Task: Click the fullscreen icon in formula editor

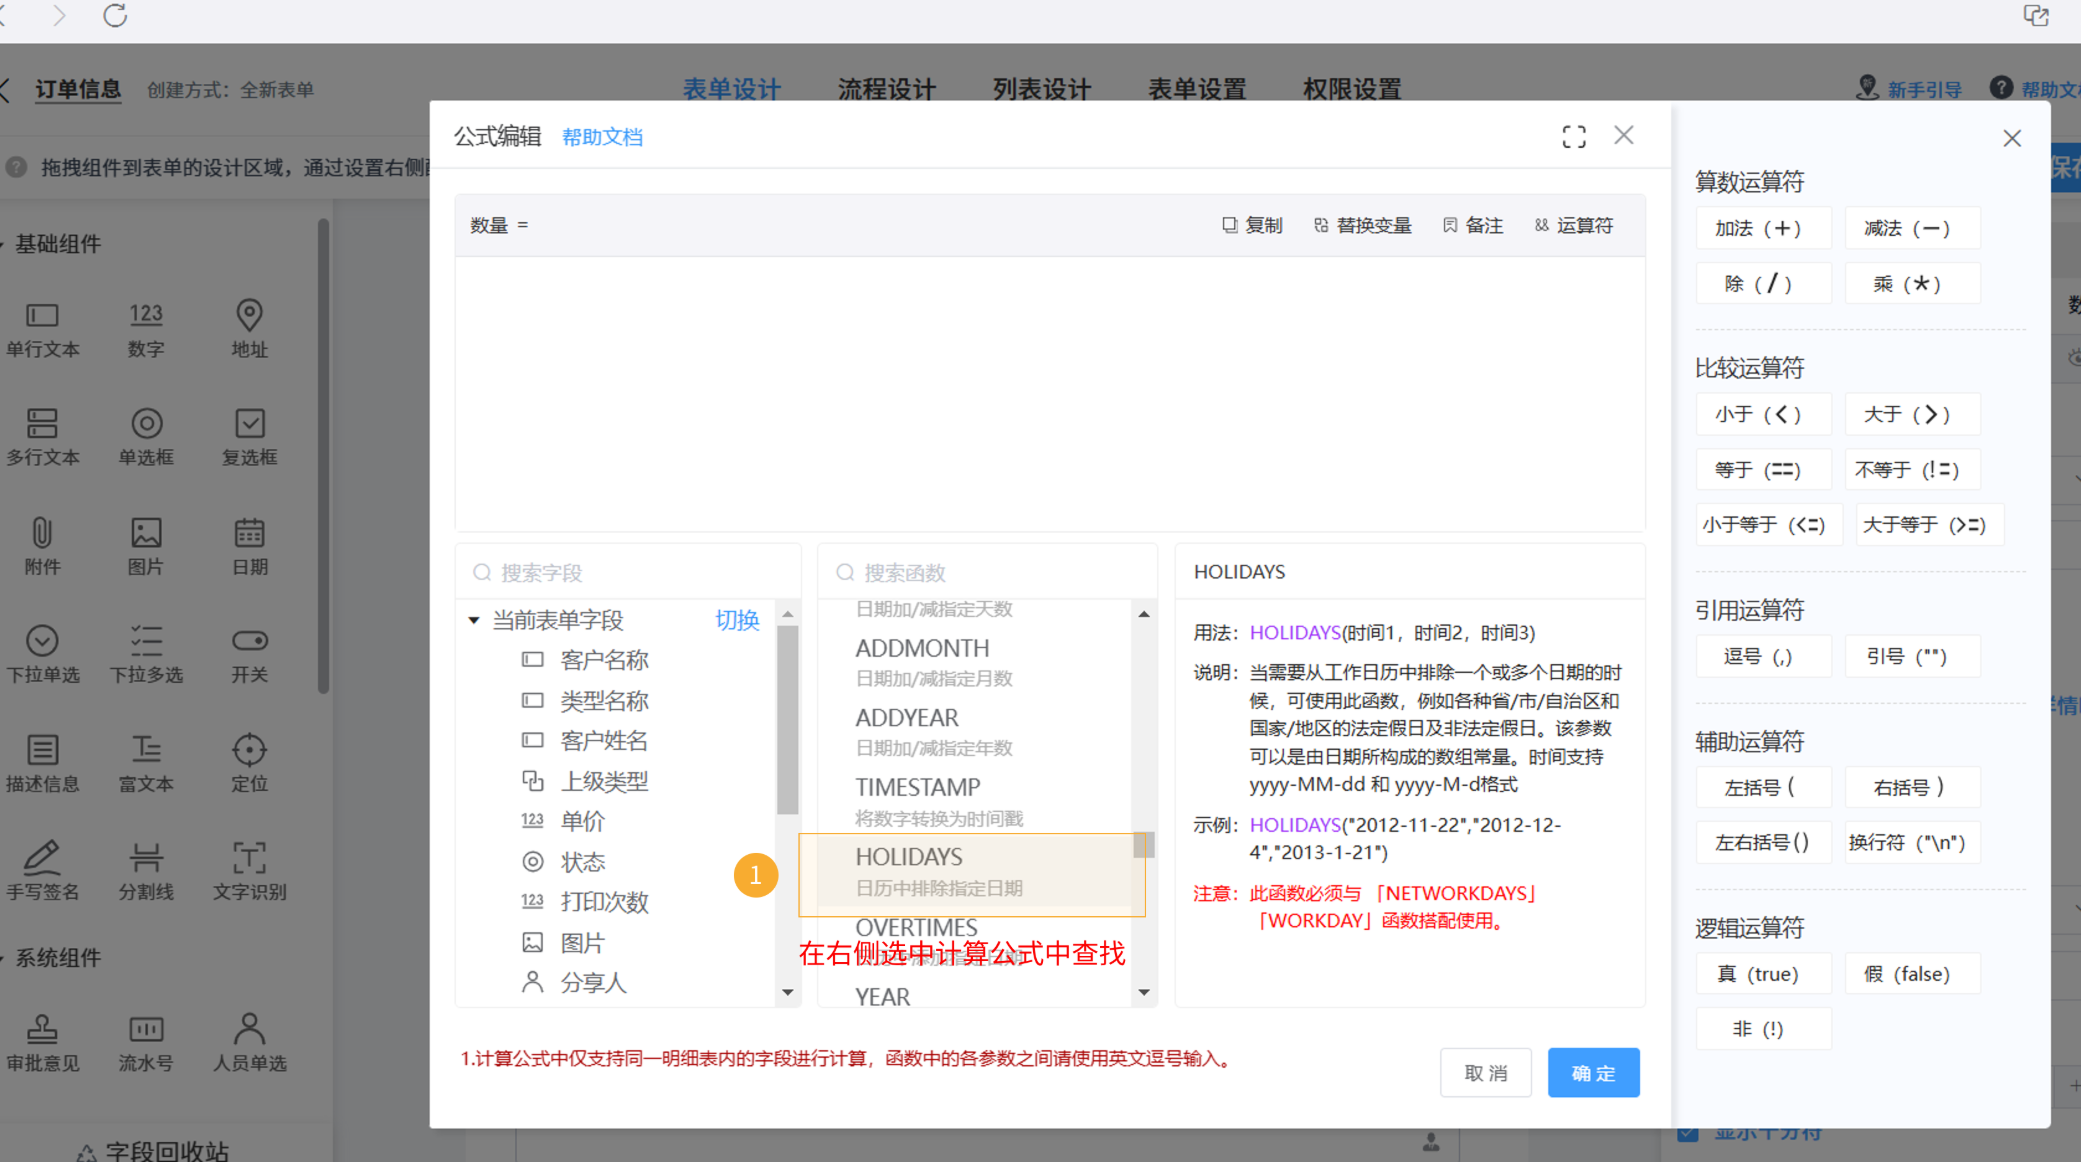Action: coord(1574,136)
